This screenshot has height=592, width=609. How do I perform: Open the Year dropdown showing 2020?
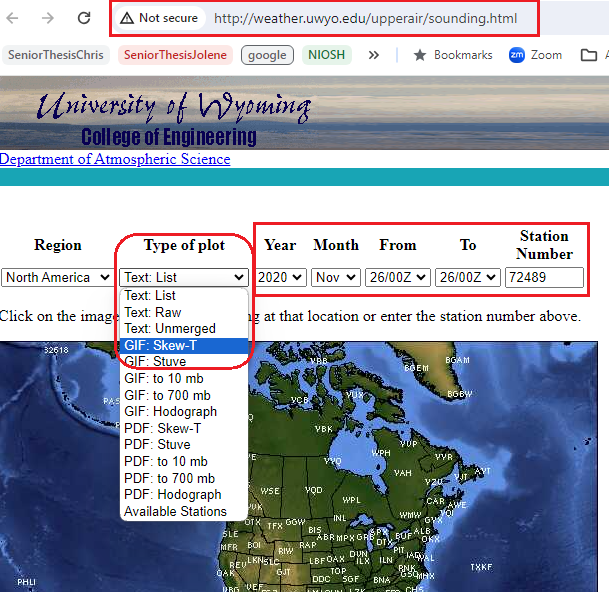point(281,277)
